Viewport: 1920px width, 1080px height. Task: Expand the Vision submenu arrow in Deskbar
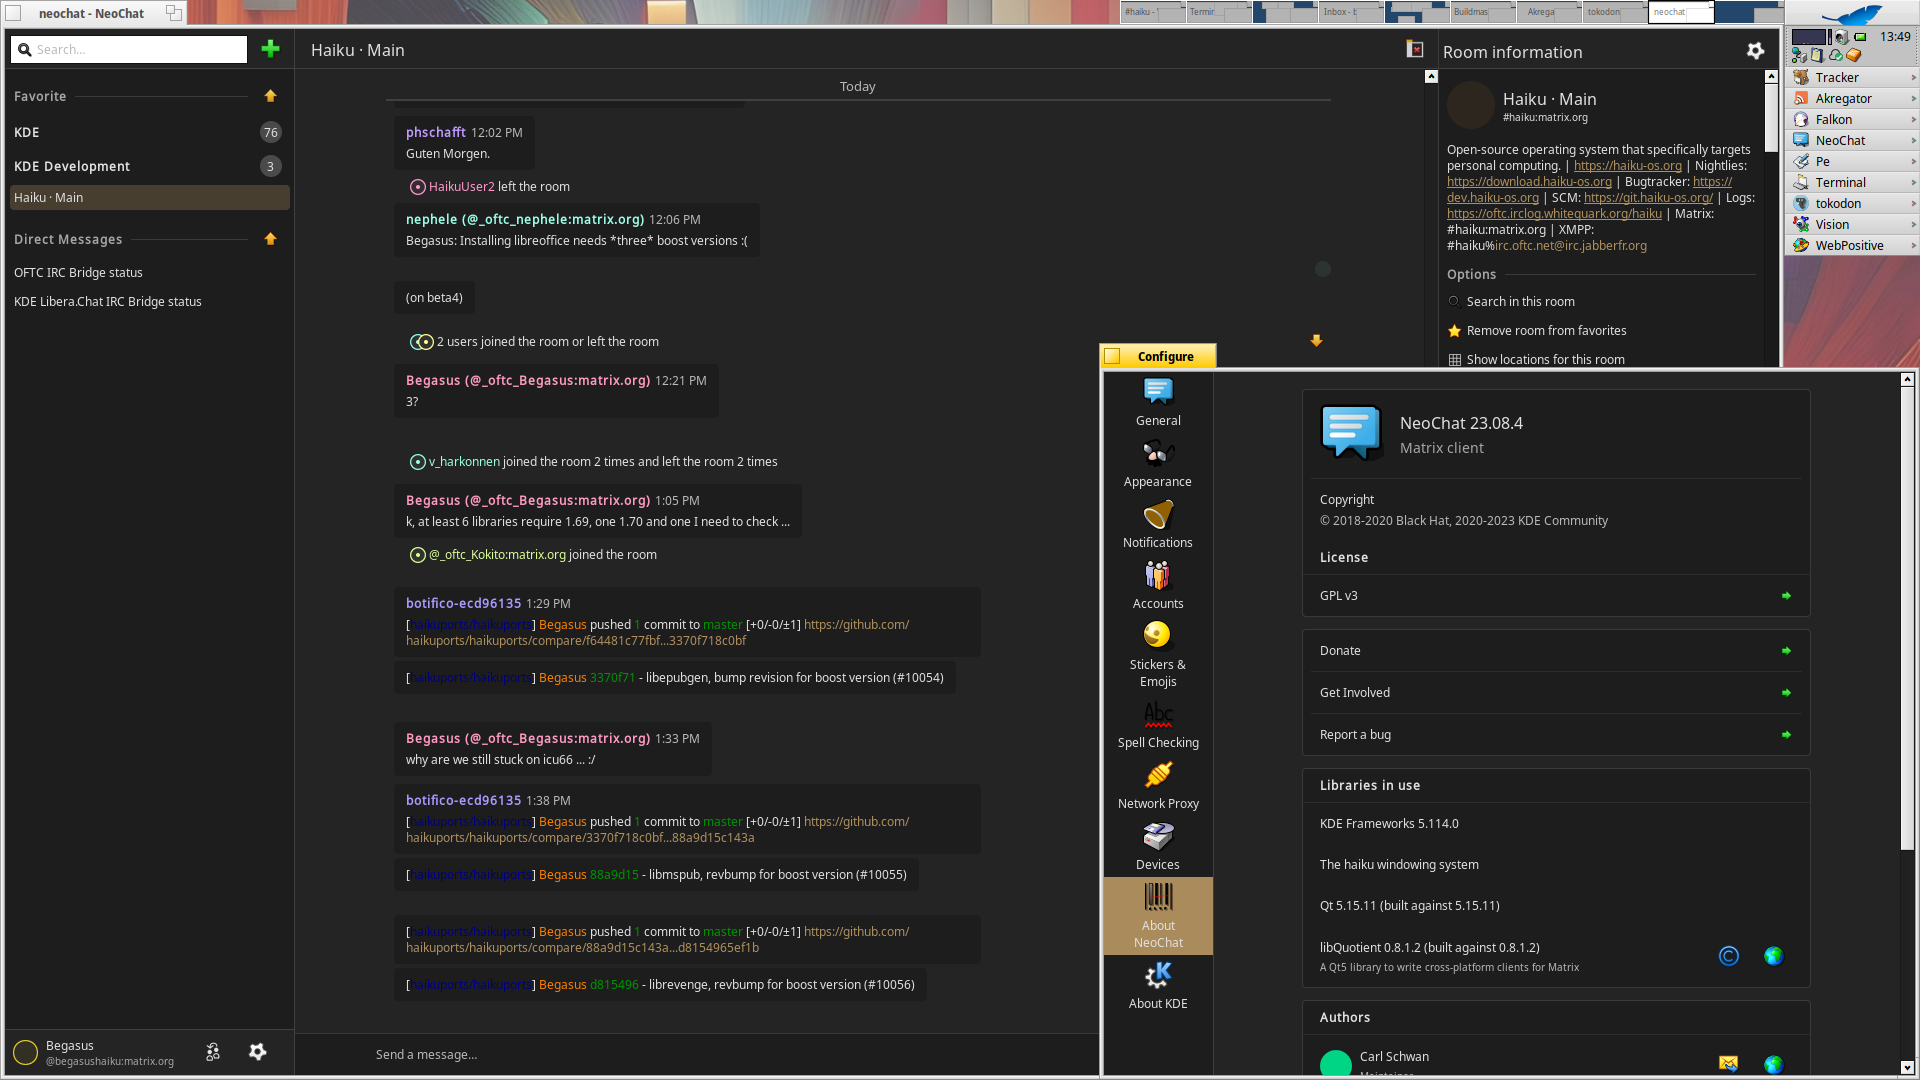(x=1913, y=225)
